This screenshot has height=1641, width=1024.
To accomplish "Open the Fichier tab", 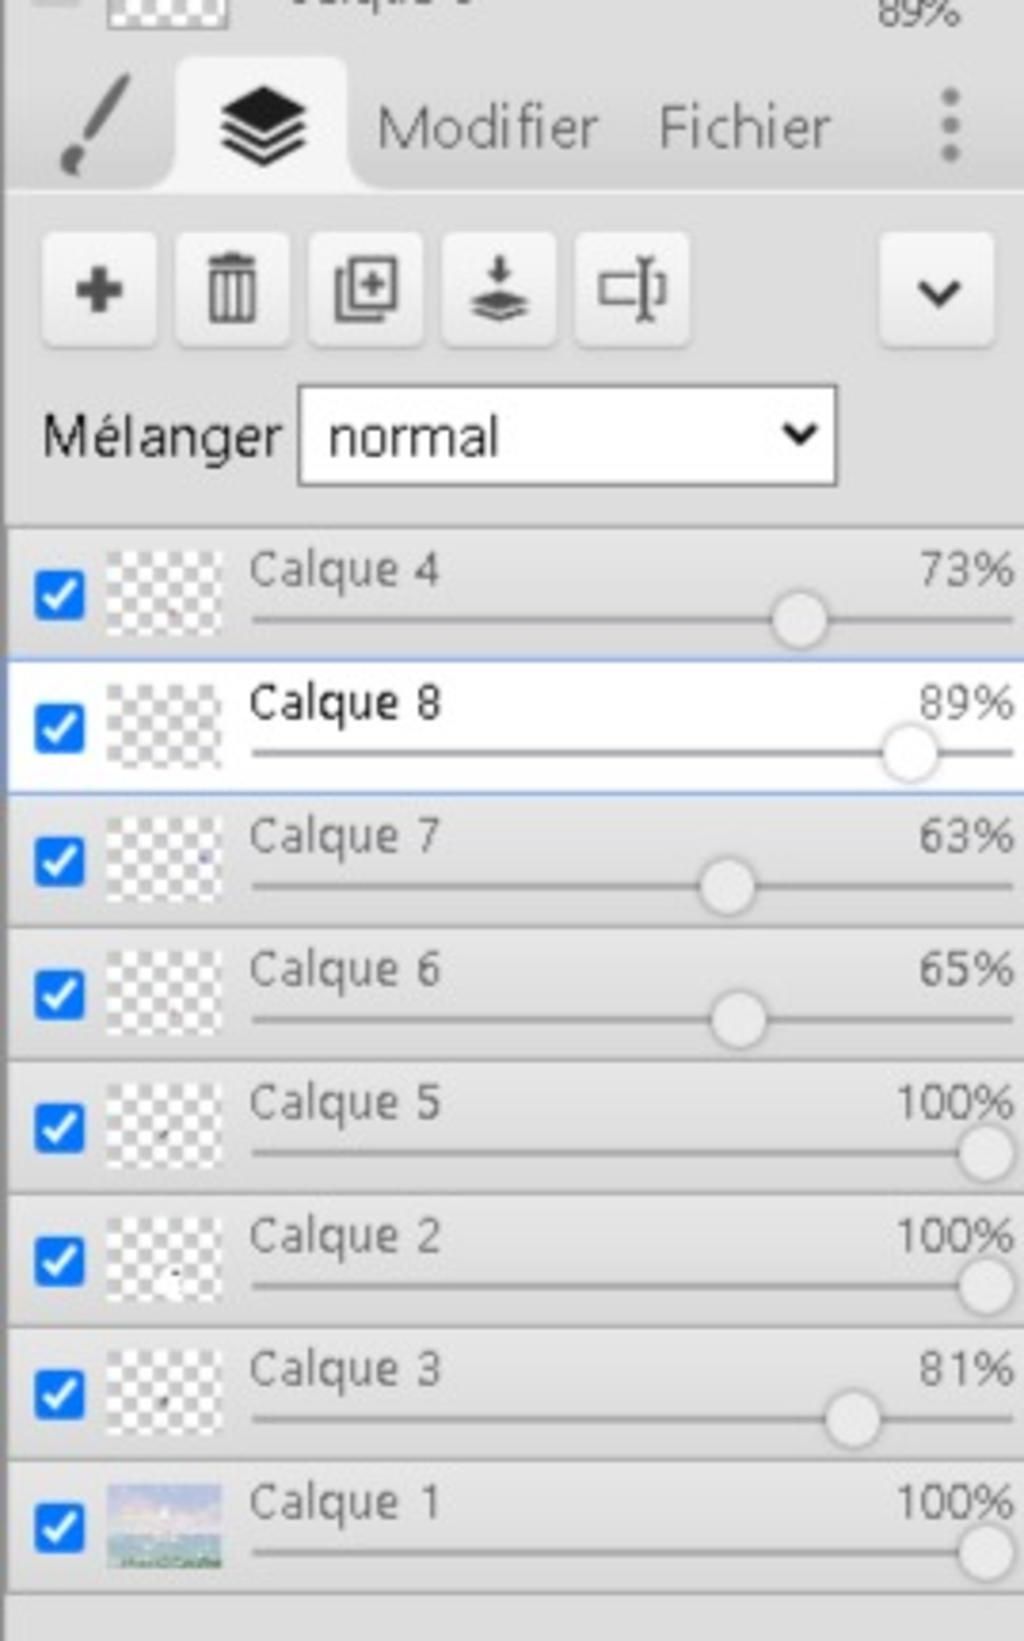I will [x=745, y=128].
